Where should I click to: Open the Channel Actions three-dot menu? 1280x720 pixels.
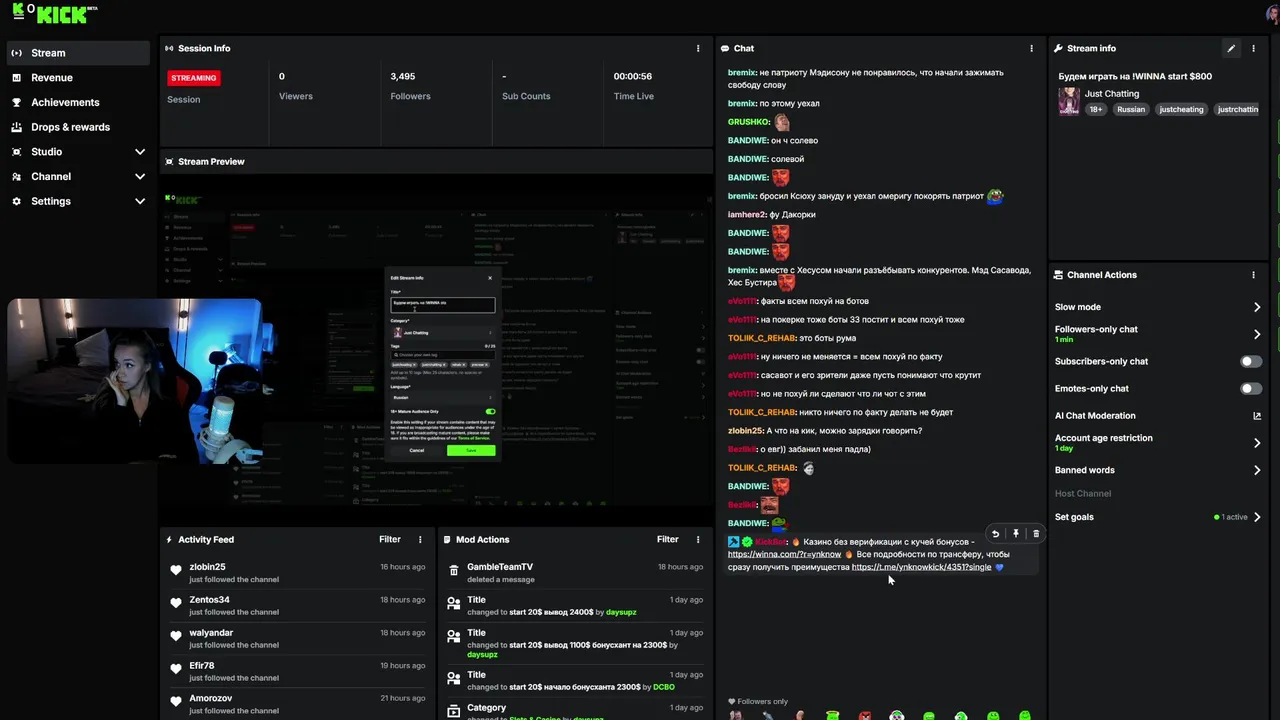pyautogui.click(x=1253, y=275)
